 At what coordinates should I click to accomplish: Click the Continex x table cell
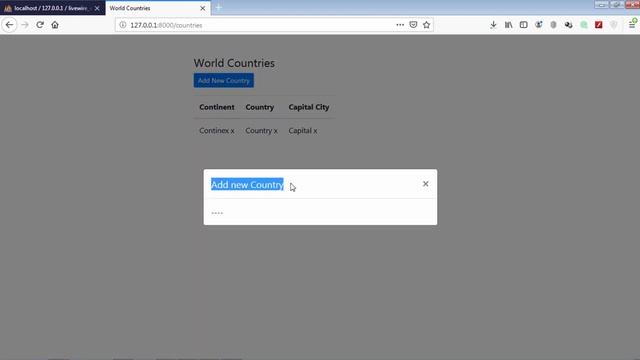pyautogui.click(x=217, y=131)
